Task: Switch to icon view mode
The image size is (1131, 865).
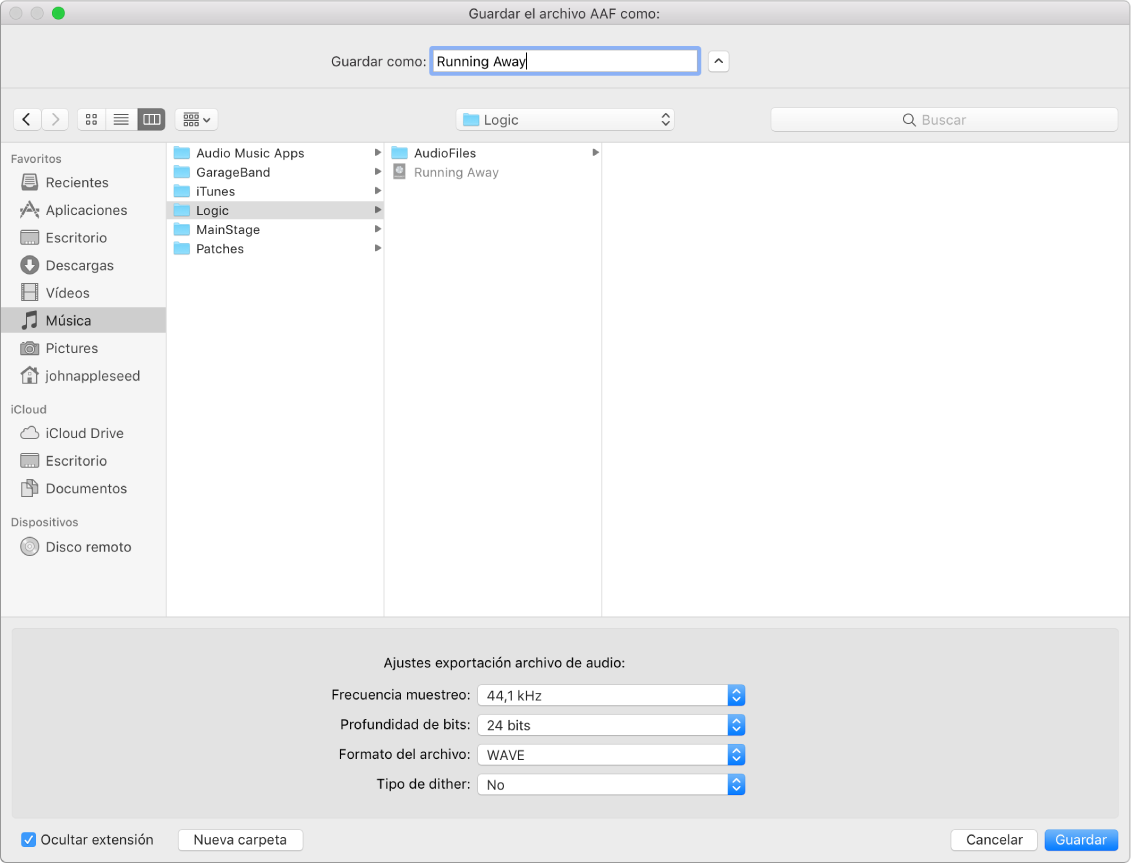Action: (91, 119)
